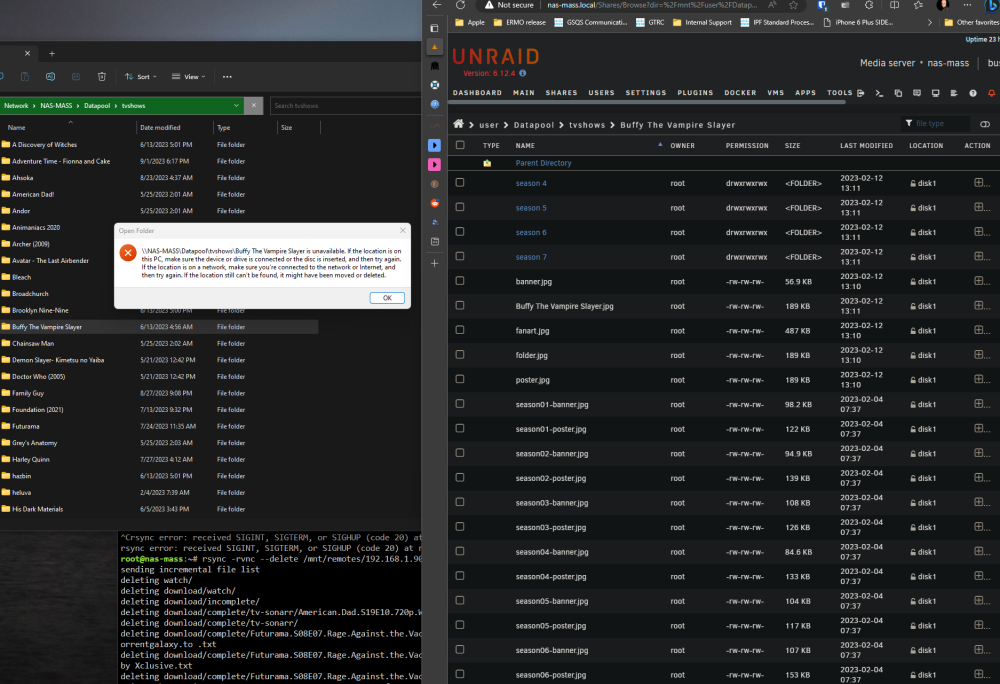
Task: Open Explorer See more three-dot menu
Action: tap(227, 76)
